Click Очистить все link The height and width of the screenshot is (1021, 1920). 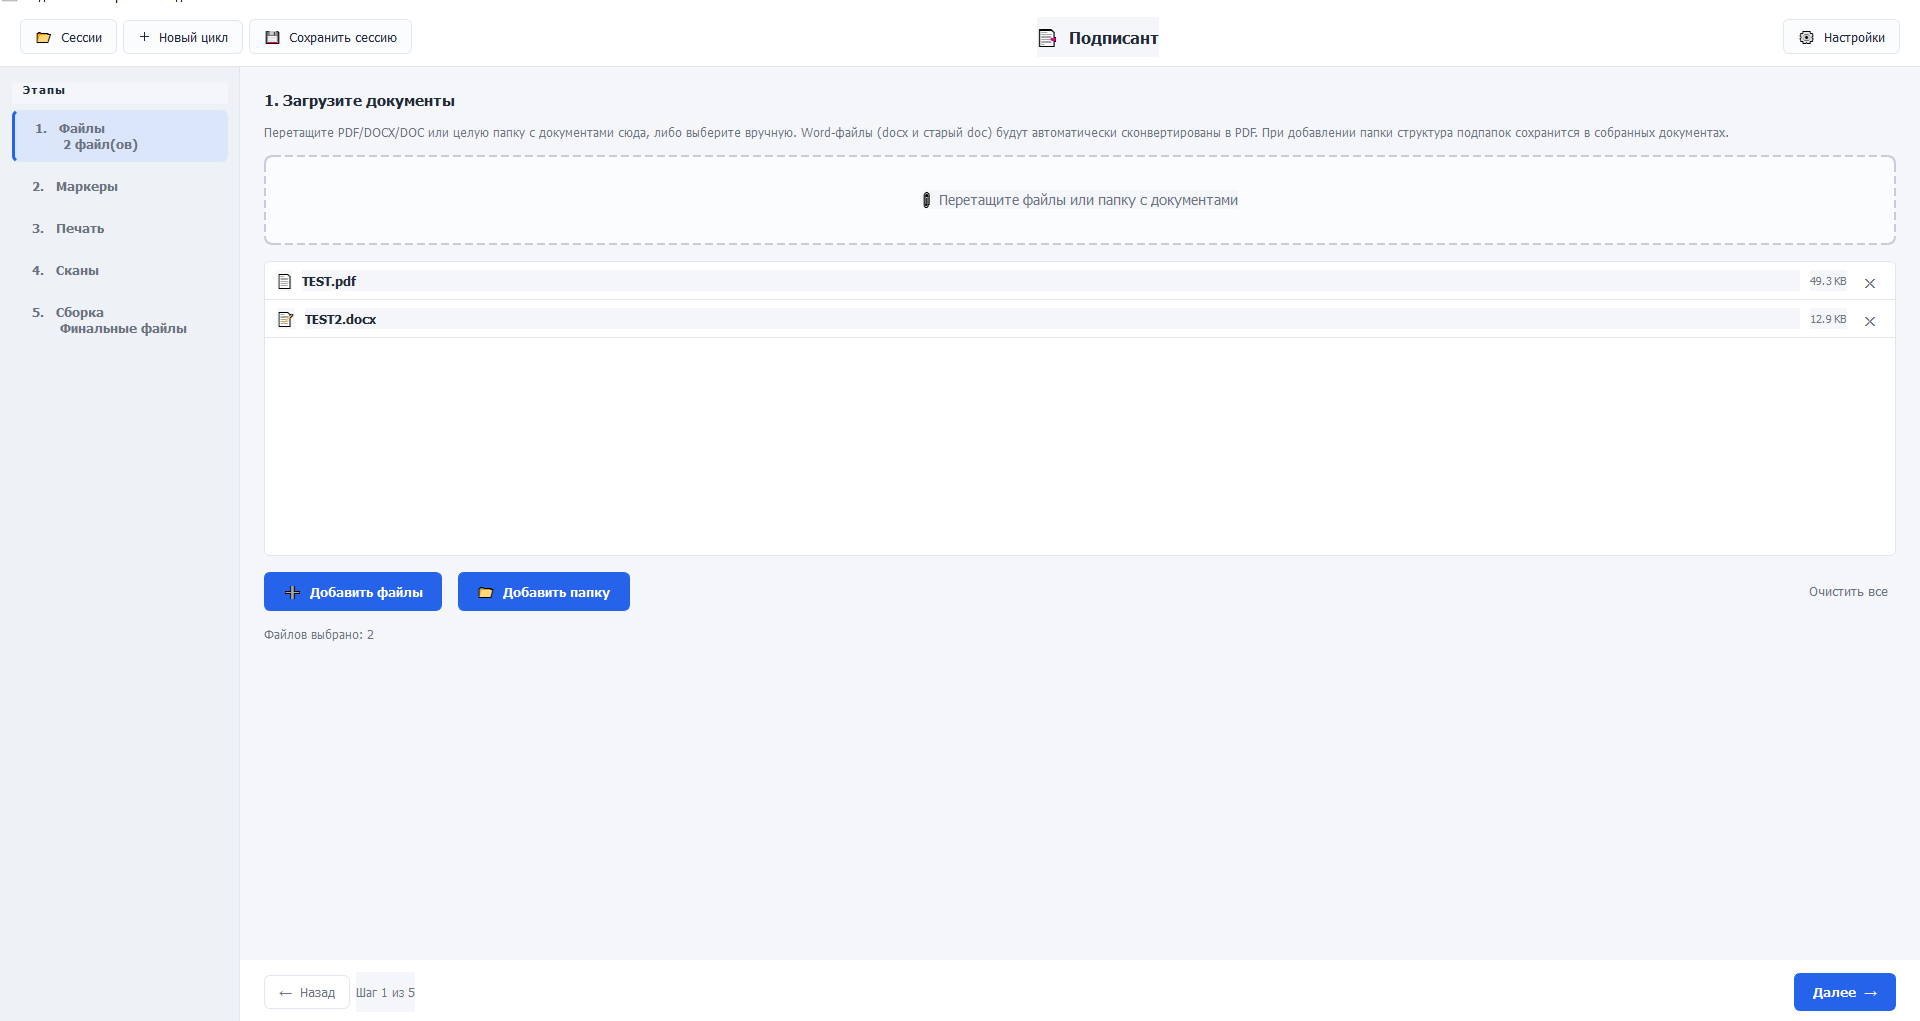[x=1848, y=592]
